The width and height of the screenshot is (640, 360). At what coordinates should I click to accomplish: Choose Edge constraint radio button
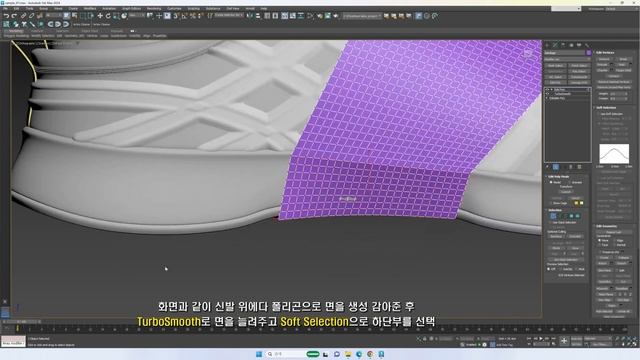[616, 240]
